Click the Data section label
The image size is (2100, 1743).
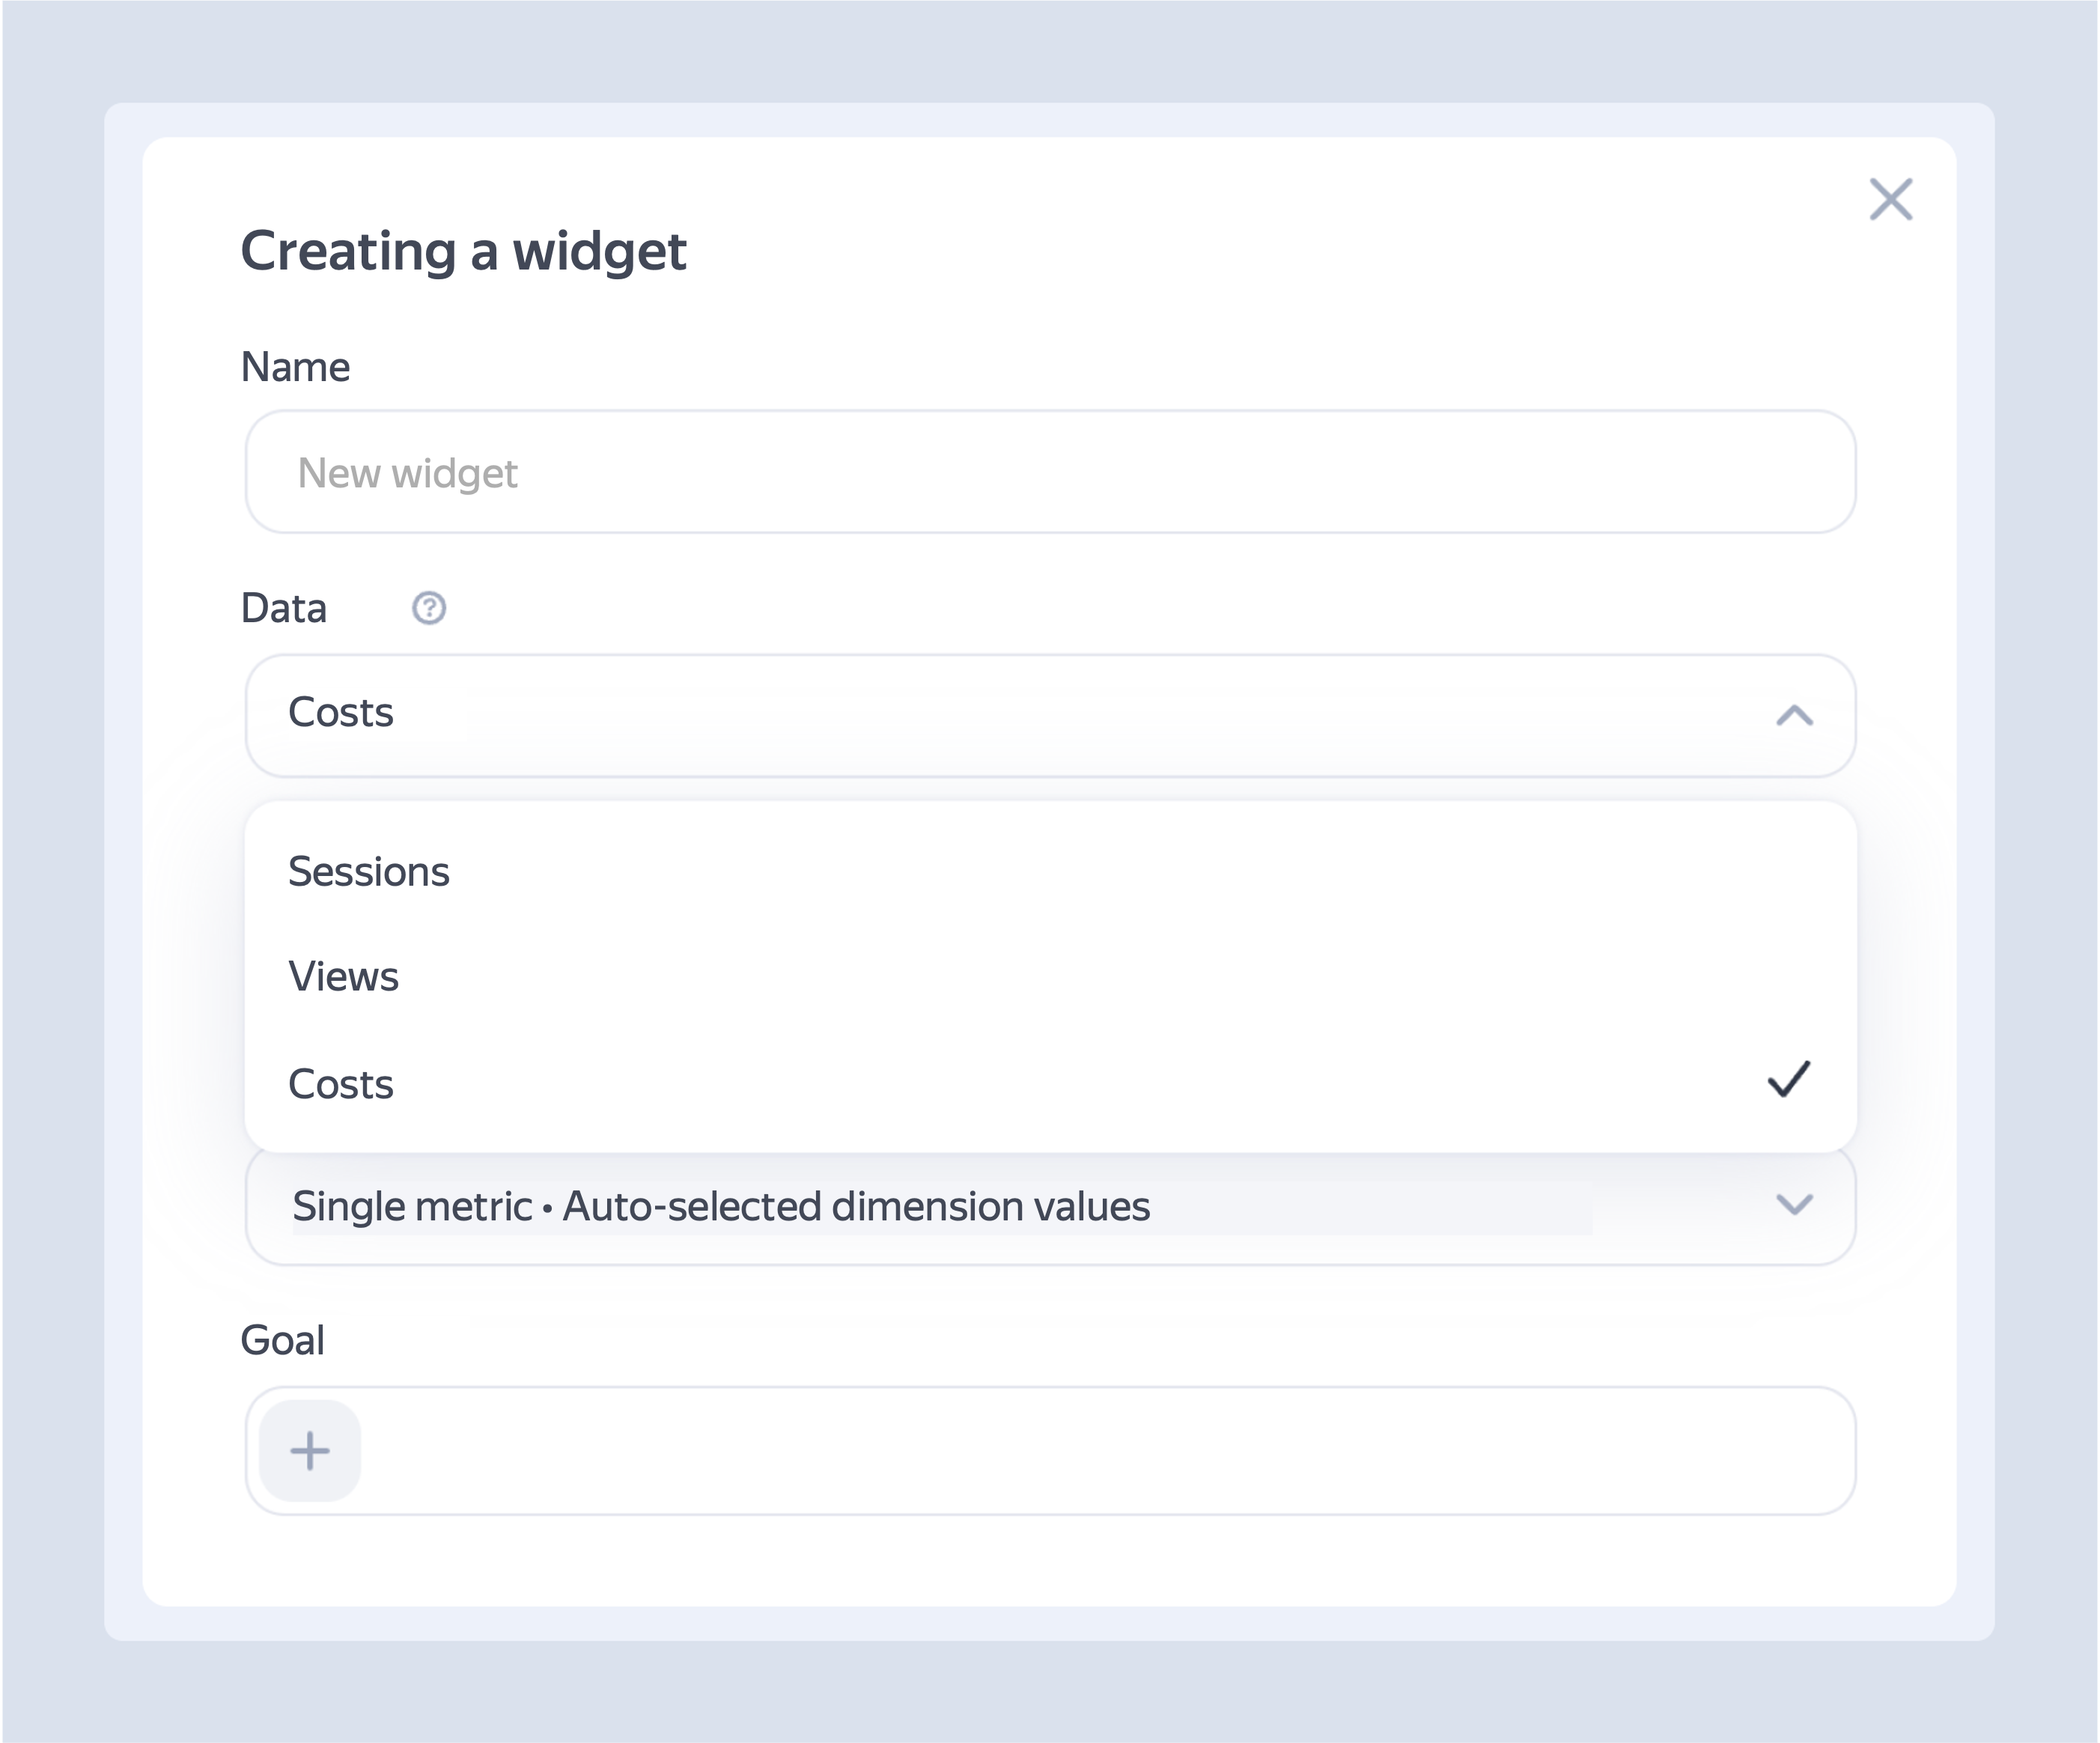(x=284, y=608)
